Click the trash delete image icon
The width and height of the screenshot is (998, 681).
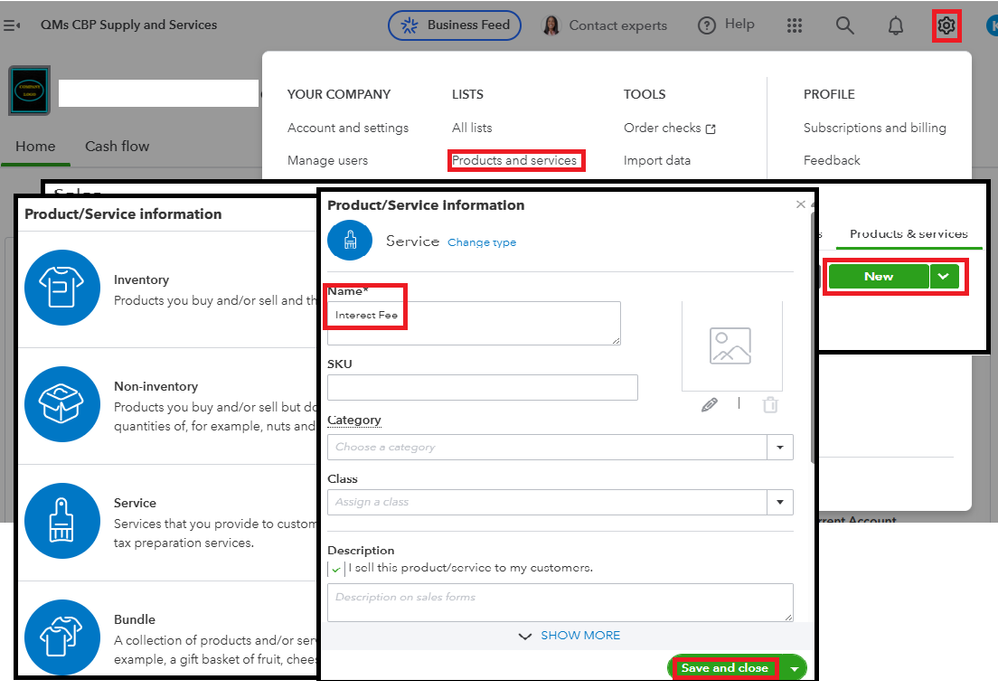pos(770,405)
